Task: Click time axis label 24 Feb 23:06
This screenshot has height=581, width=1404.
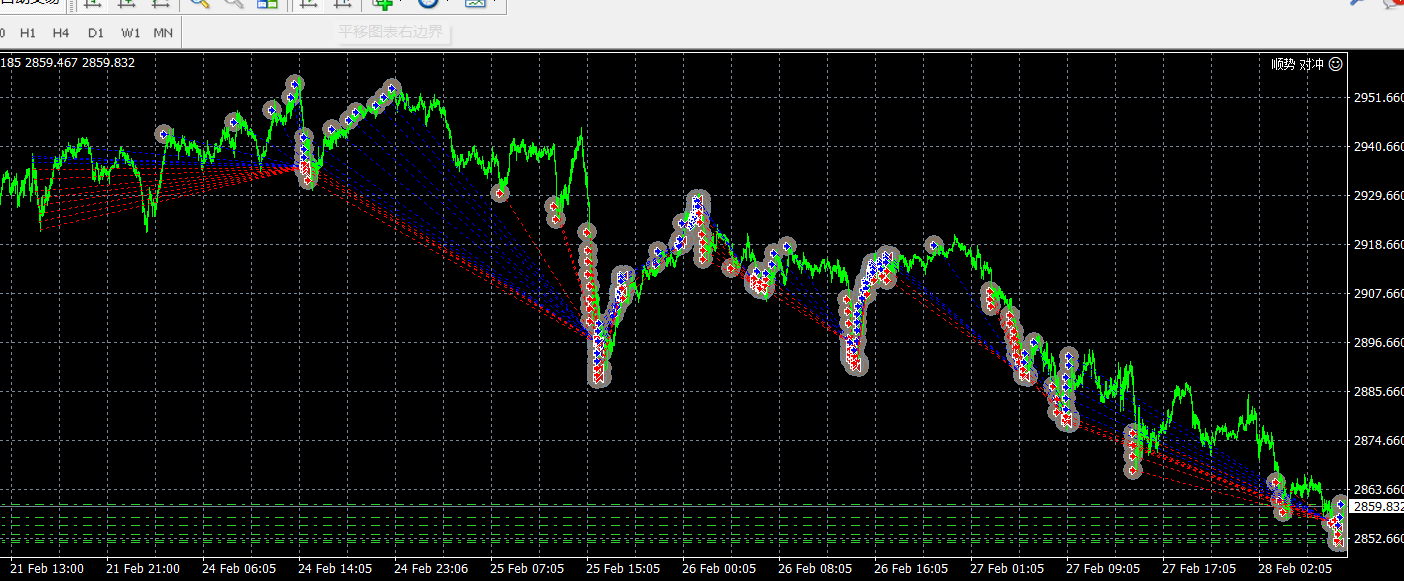Action: [x=431, y=569]
